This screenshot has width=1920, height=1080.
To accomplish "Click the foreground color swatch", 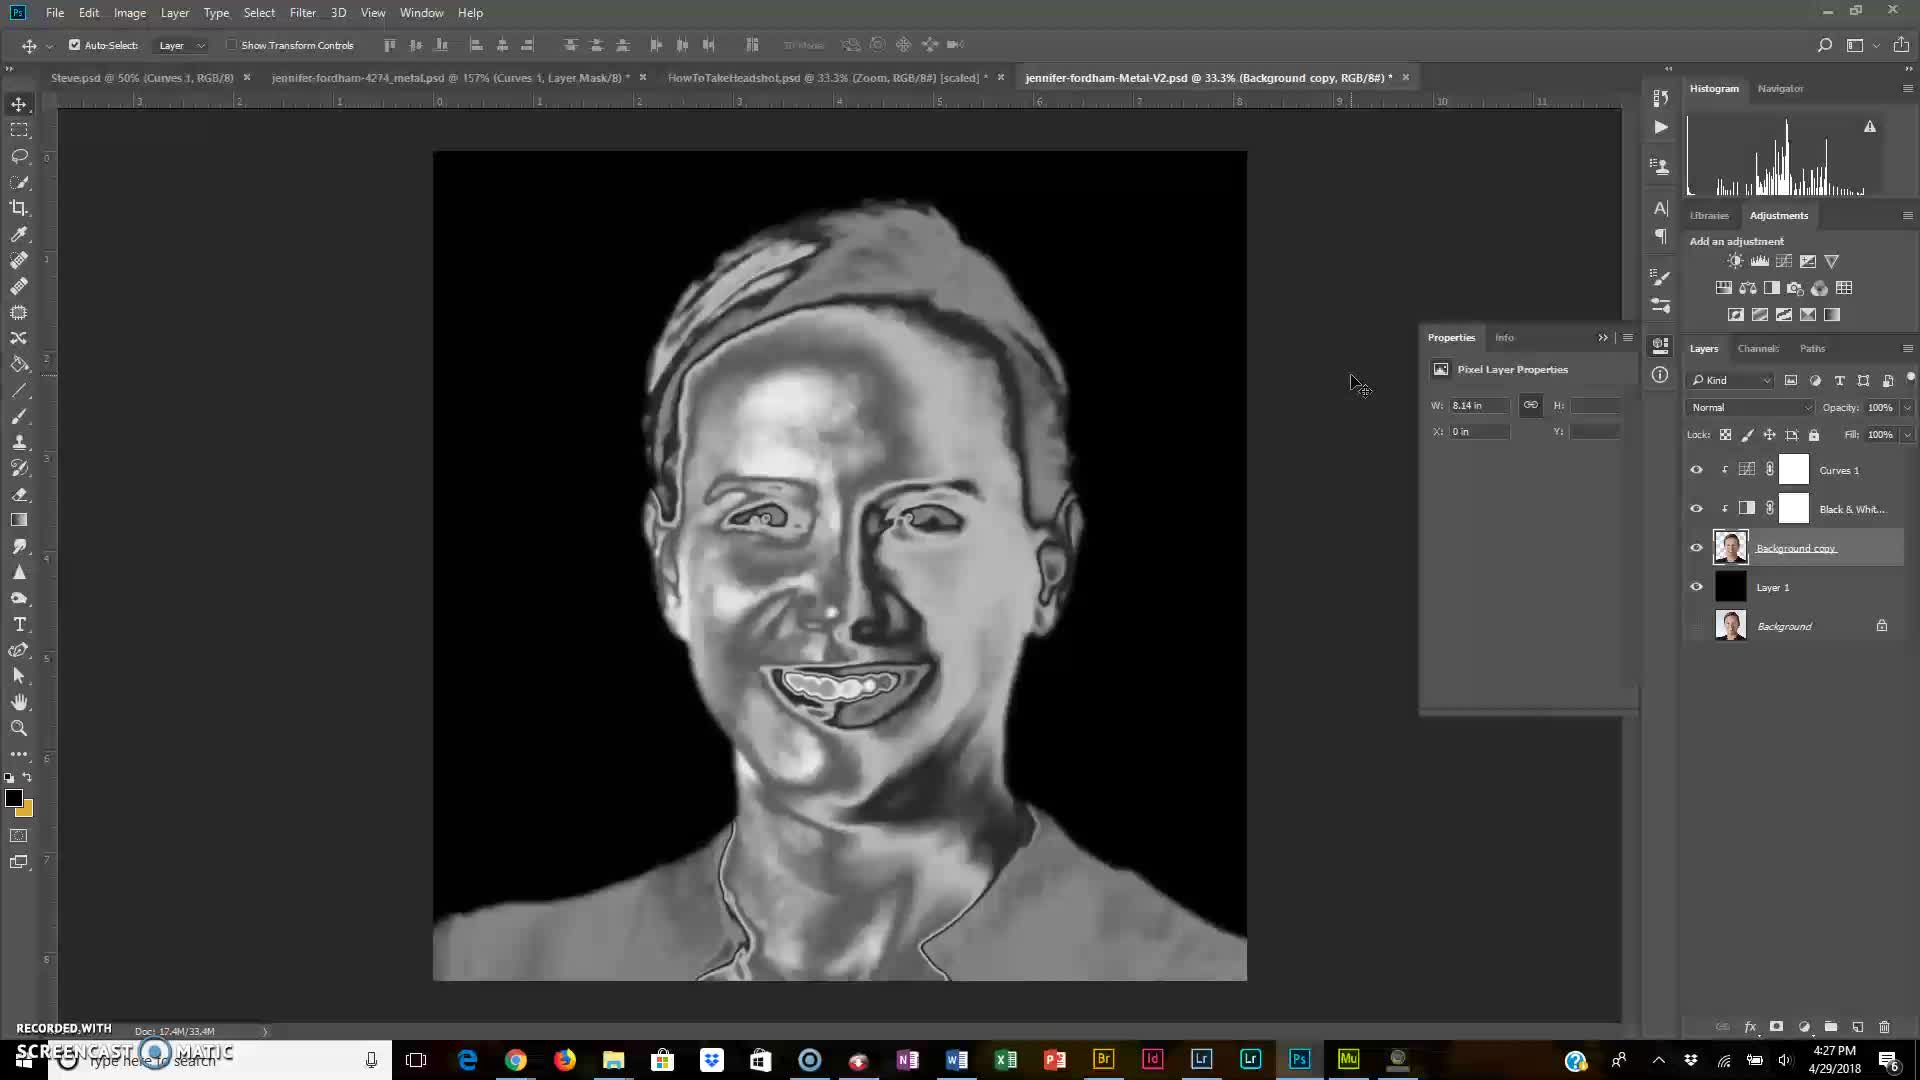I will coord(14,798).
